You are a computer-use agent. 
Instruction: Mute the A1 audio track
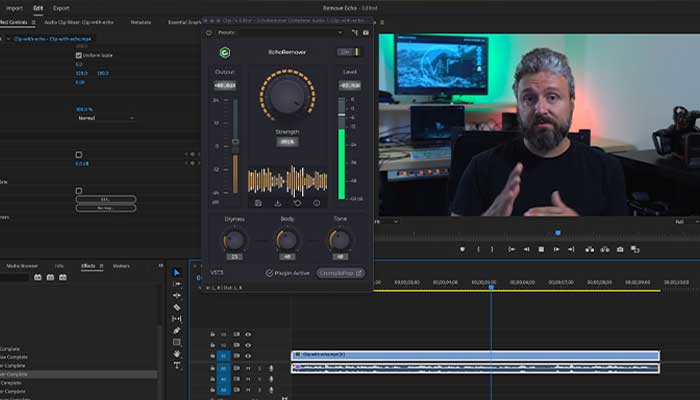248,368
